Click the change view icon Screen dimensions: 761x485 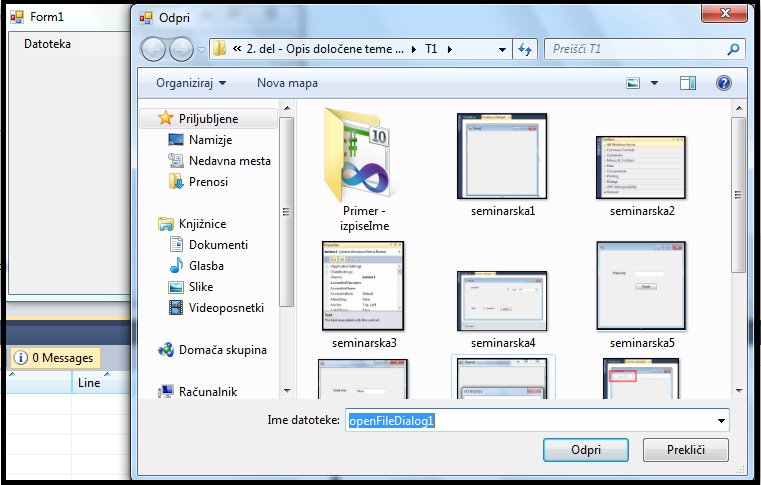pyautogui.click(x=633, y=83)
